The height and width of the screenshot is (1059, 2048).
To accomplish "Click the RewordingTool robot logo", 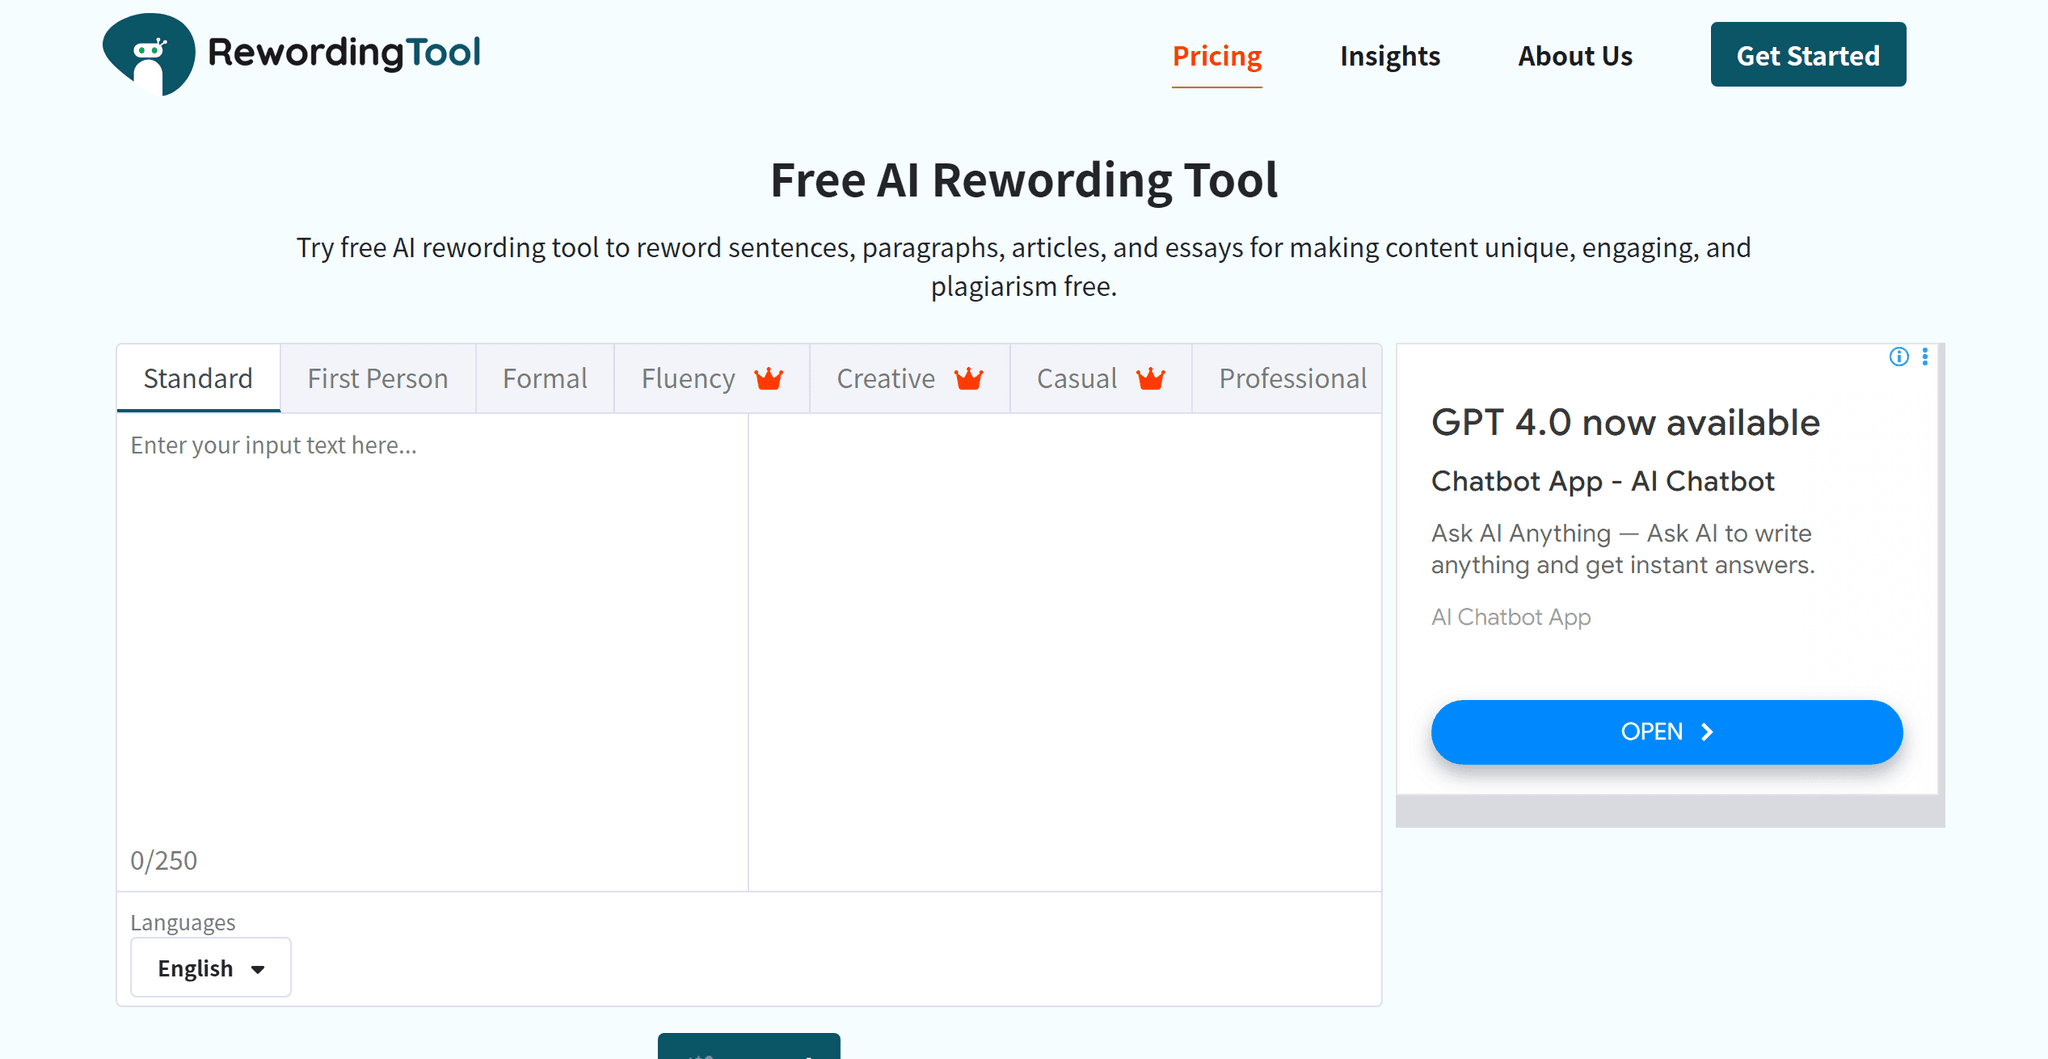I will 148,53.
